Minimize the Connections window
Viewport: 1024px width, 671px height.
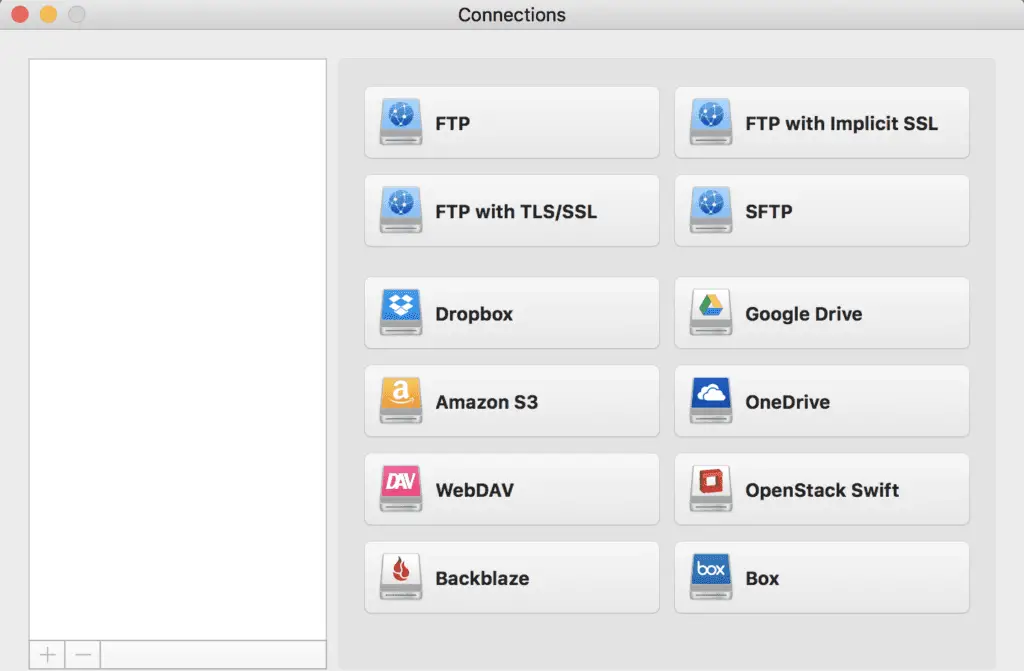pos(48,14)
